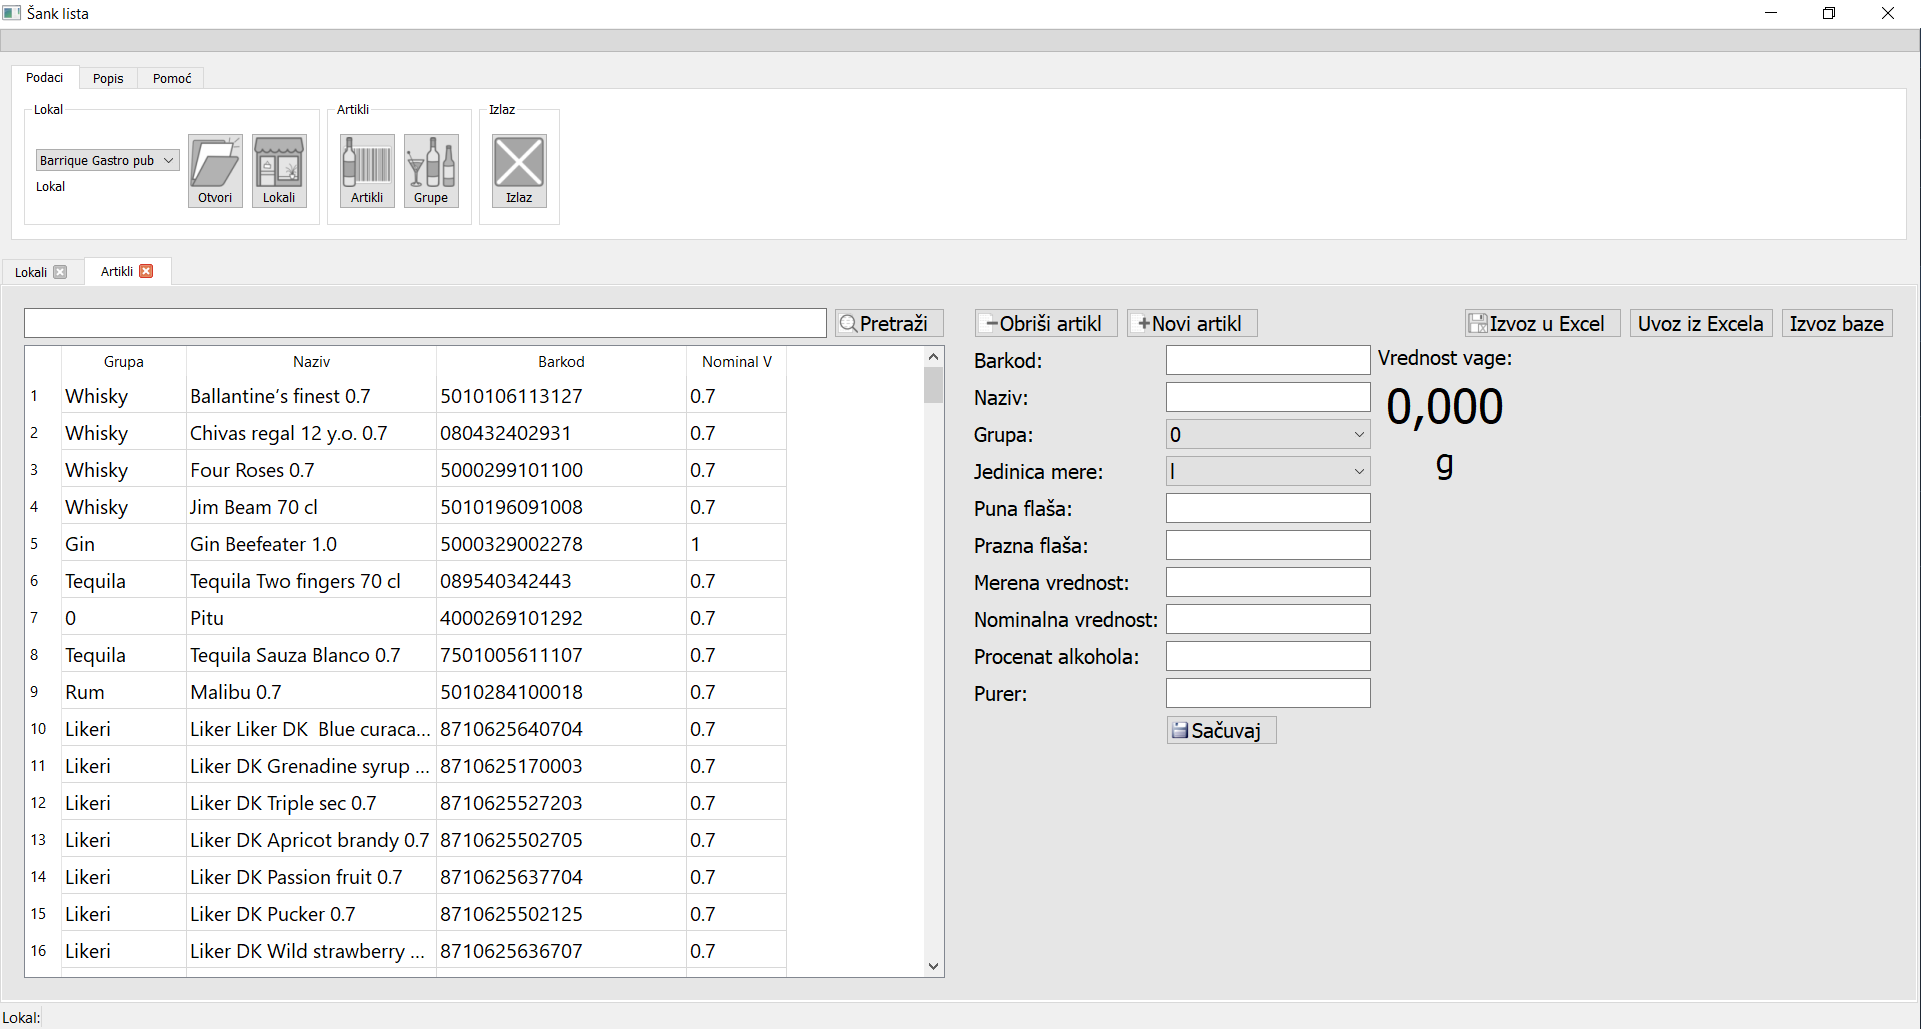Screen dimensions: 1921x1029
Task: Select the Gin Beefeater 1.0 row
Action: click(x=263, y=544)
